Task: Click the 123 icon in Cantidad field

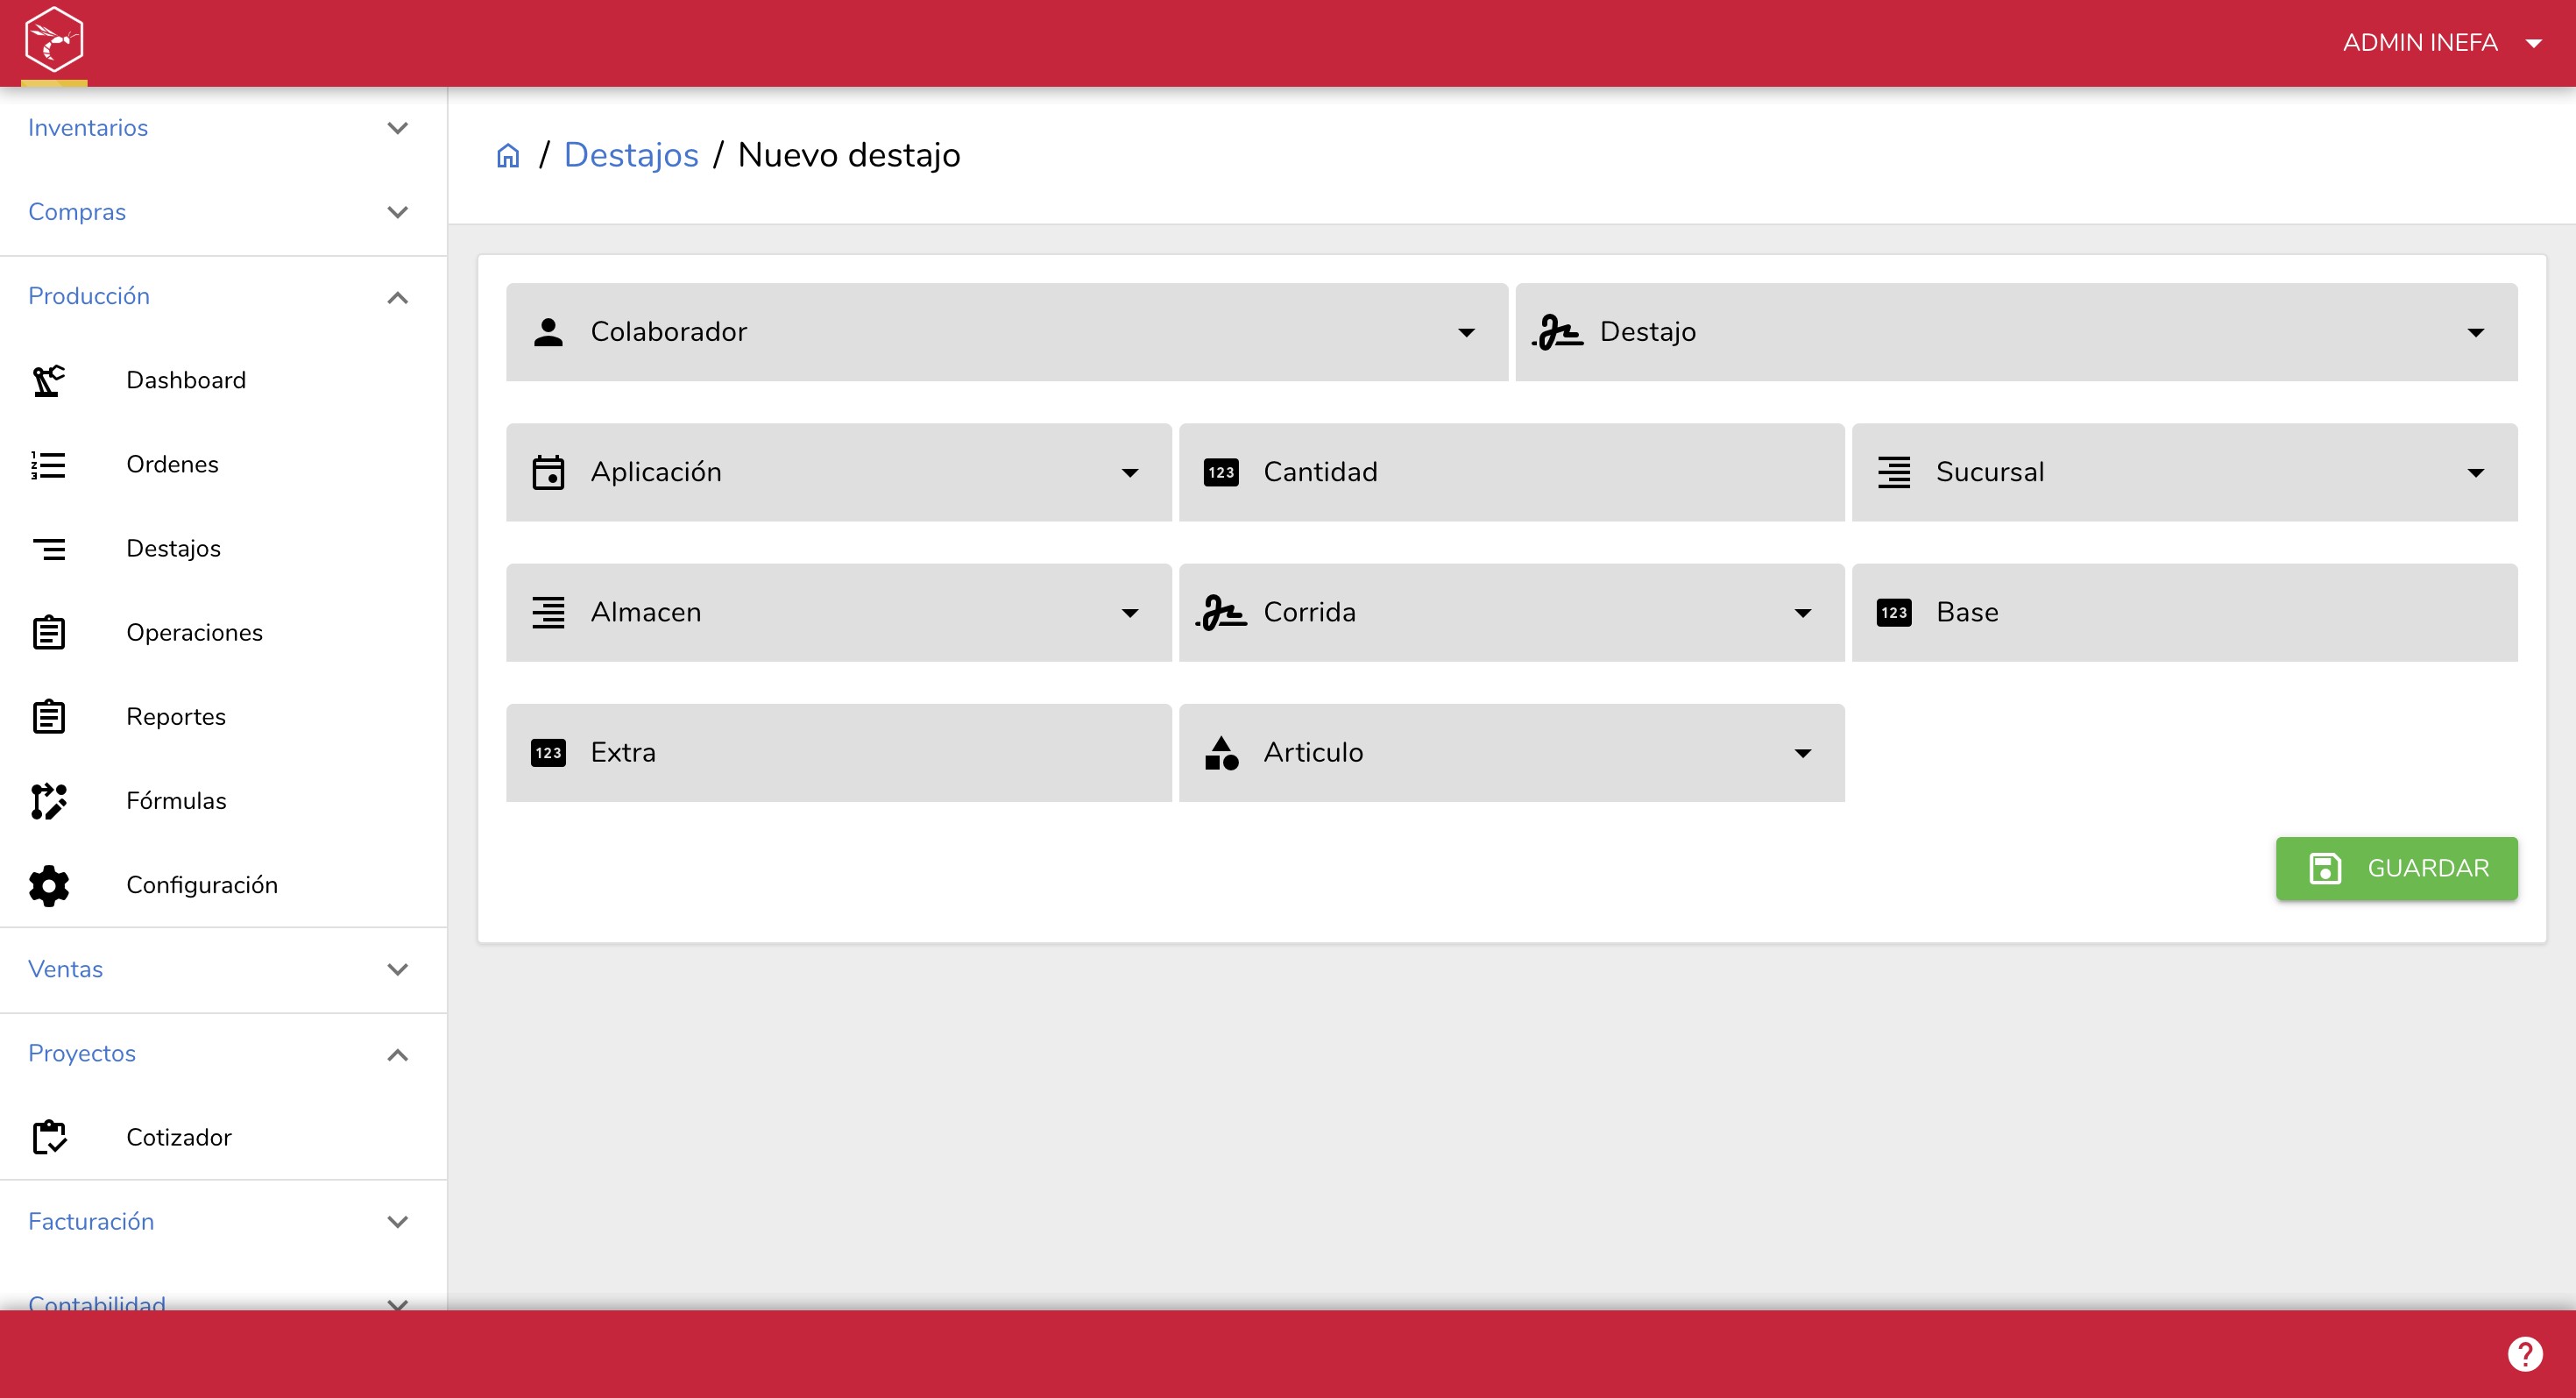Action: (x=1221, y=472)
